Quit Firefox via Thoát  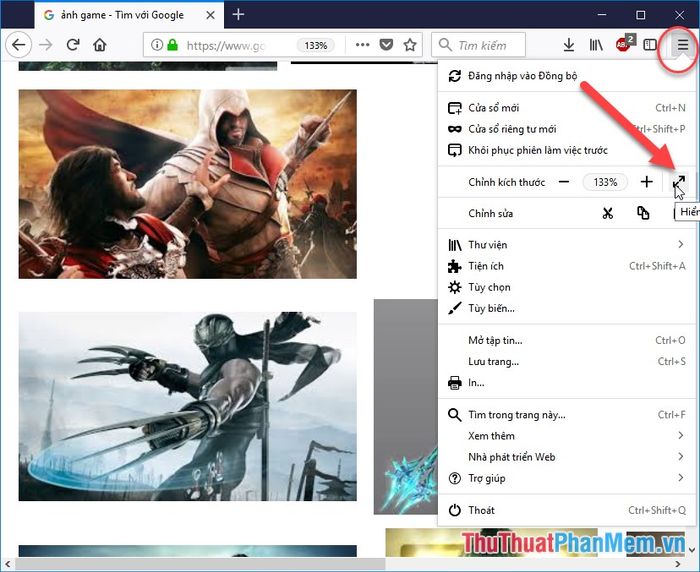[x=567, y=510]
